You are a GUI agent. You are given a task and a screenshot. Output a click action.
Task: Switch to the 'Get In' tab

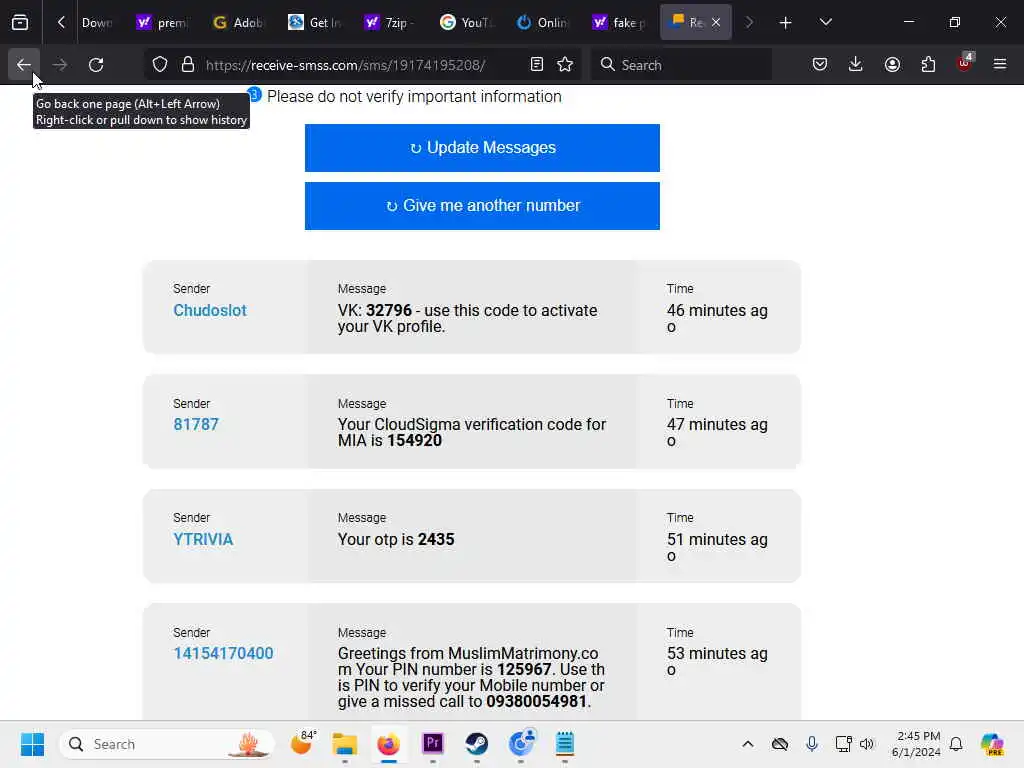point(315,23)
